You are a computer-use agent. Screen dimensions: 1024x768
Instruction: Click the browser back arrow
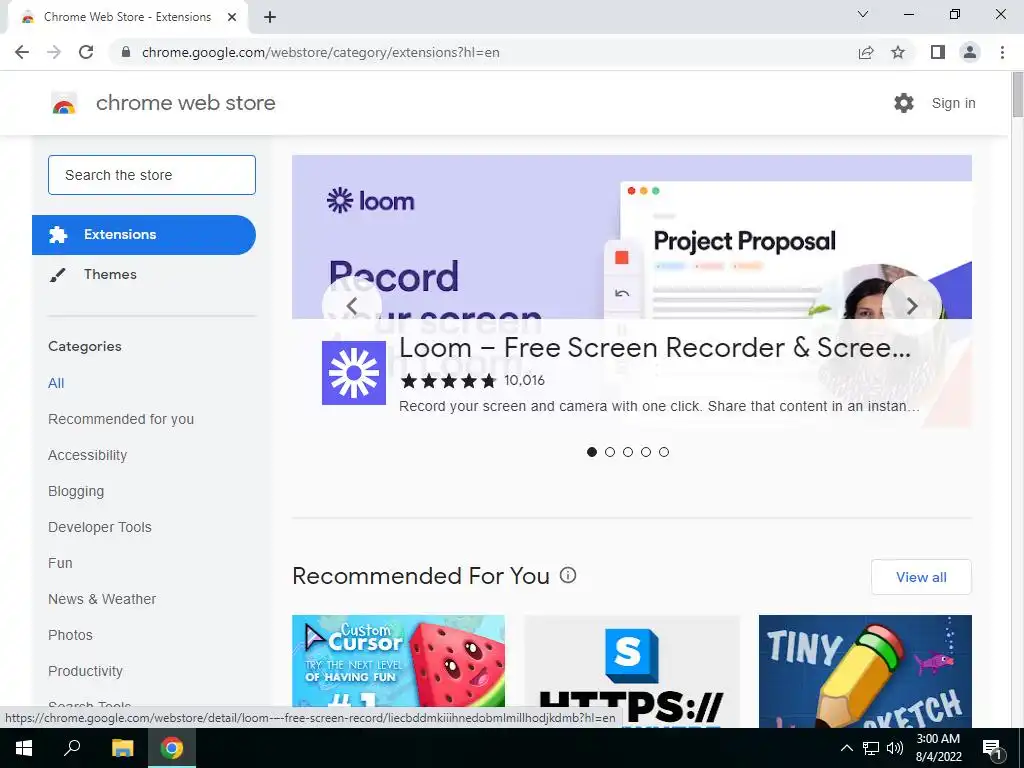point(22,52)
